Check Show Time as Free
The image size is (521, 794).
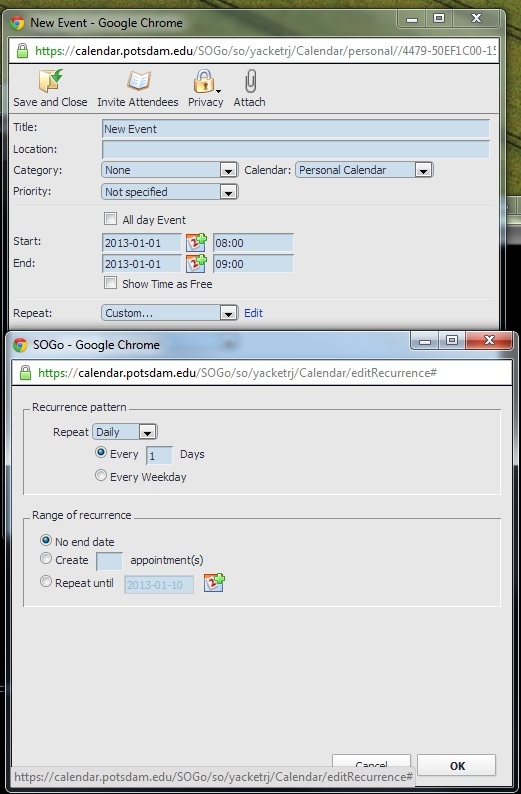110,283
